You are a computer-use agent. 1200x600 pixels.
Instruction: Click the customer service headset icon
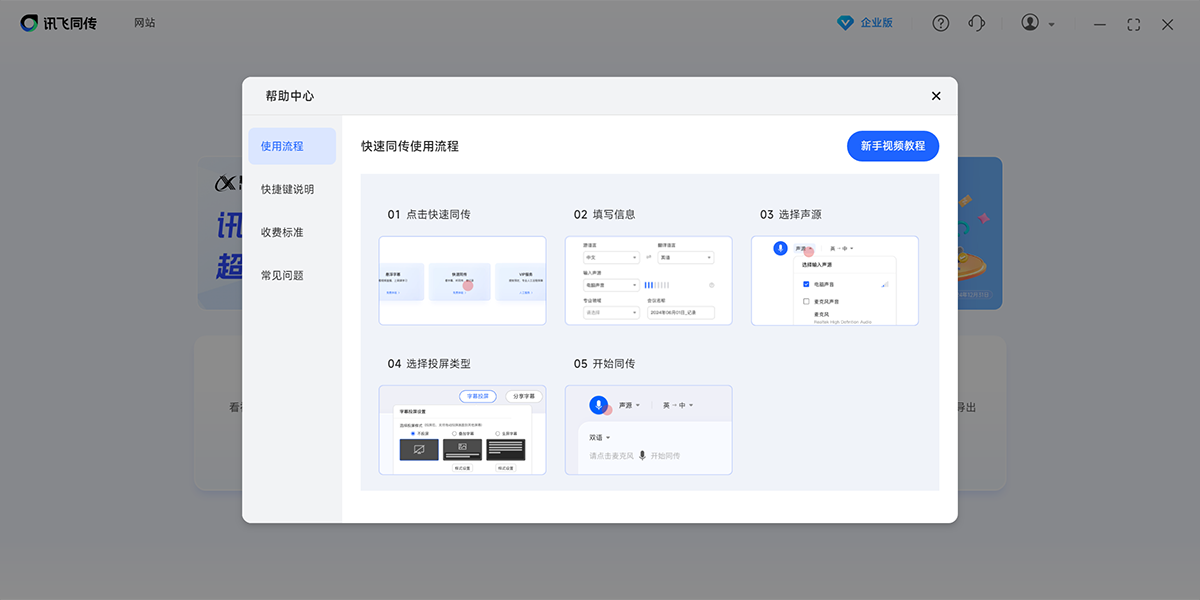click(x=977, y=24)
